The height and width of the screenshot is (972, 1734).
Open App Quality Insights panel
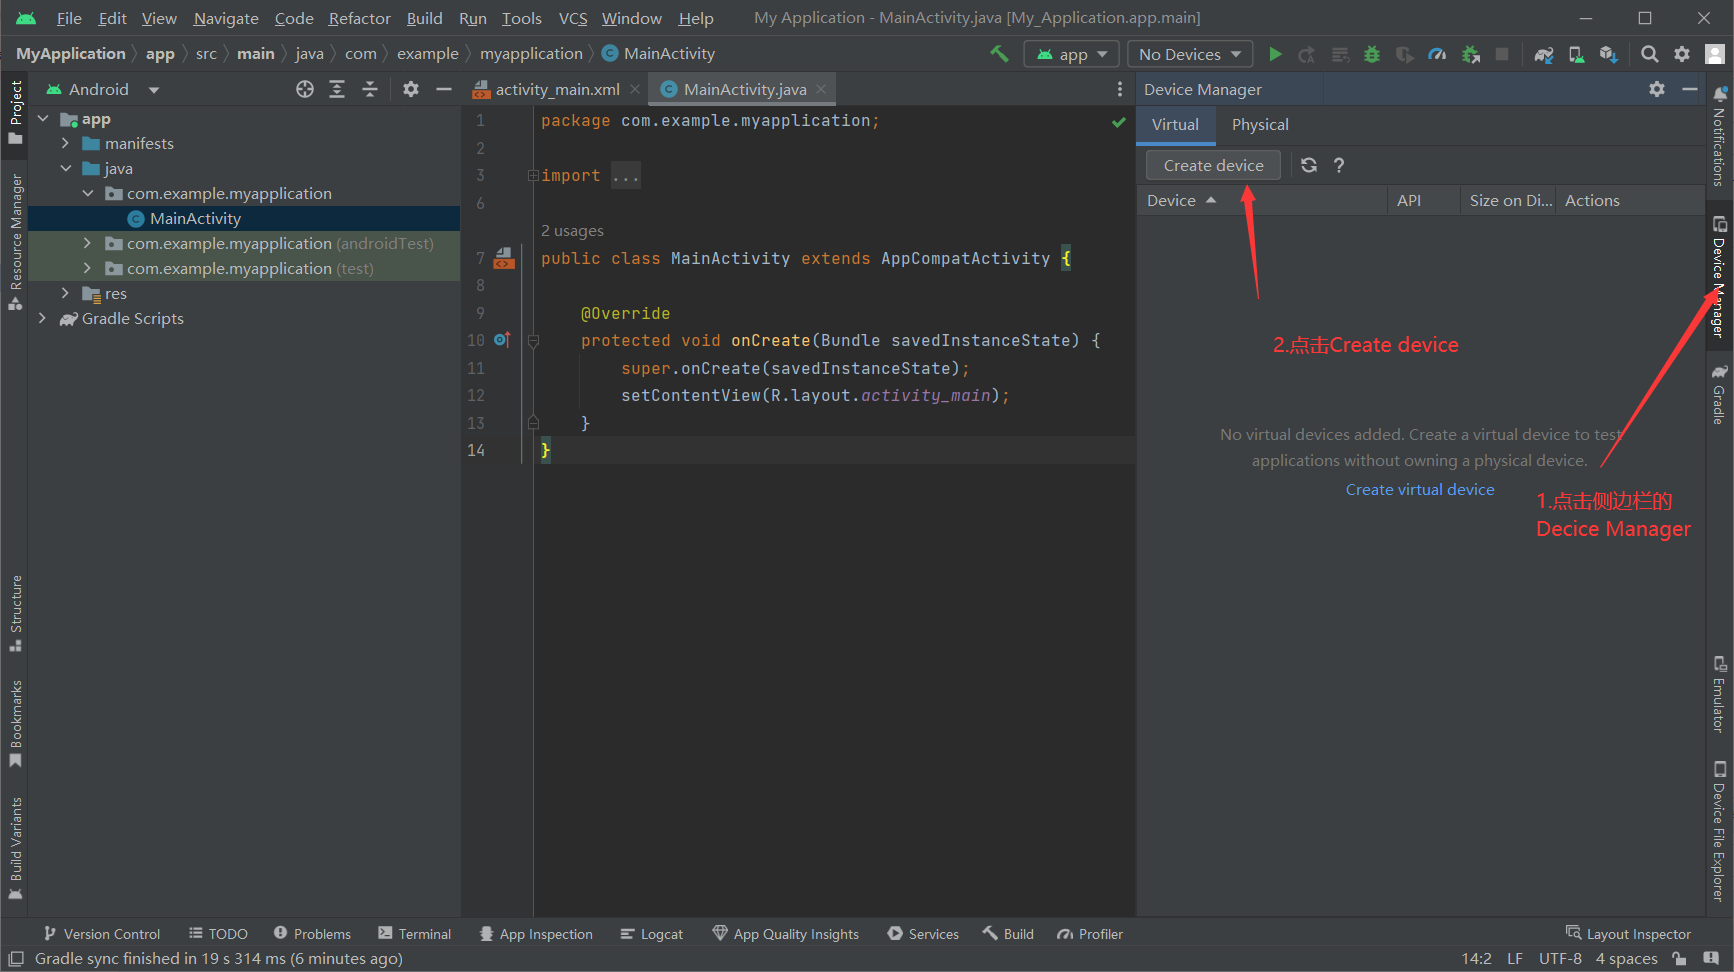786,934
